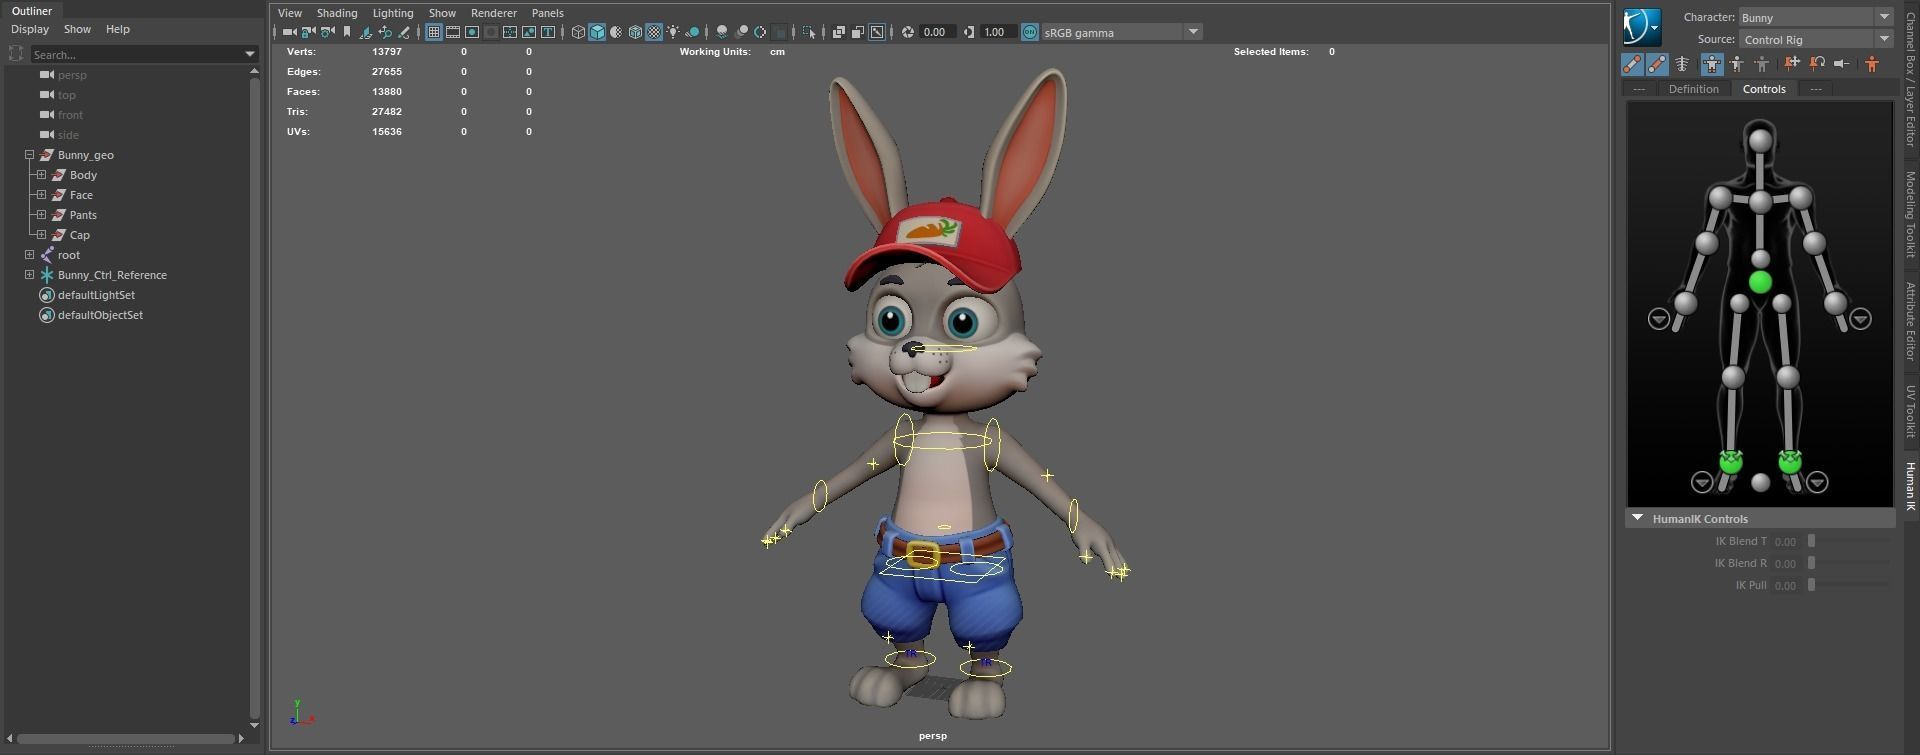Viewport: 1920px width, 755px height.
Task: Click the Shadows icon in viewport toolbar
Action: tap(692, 32)
